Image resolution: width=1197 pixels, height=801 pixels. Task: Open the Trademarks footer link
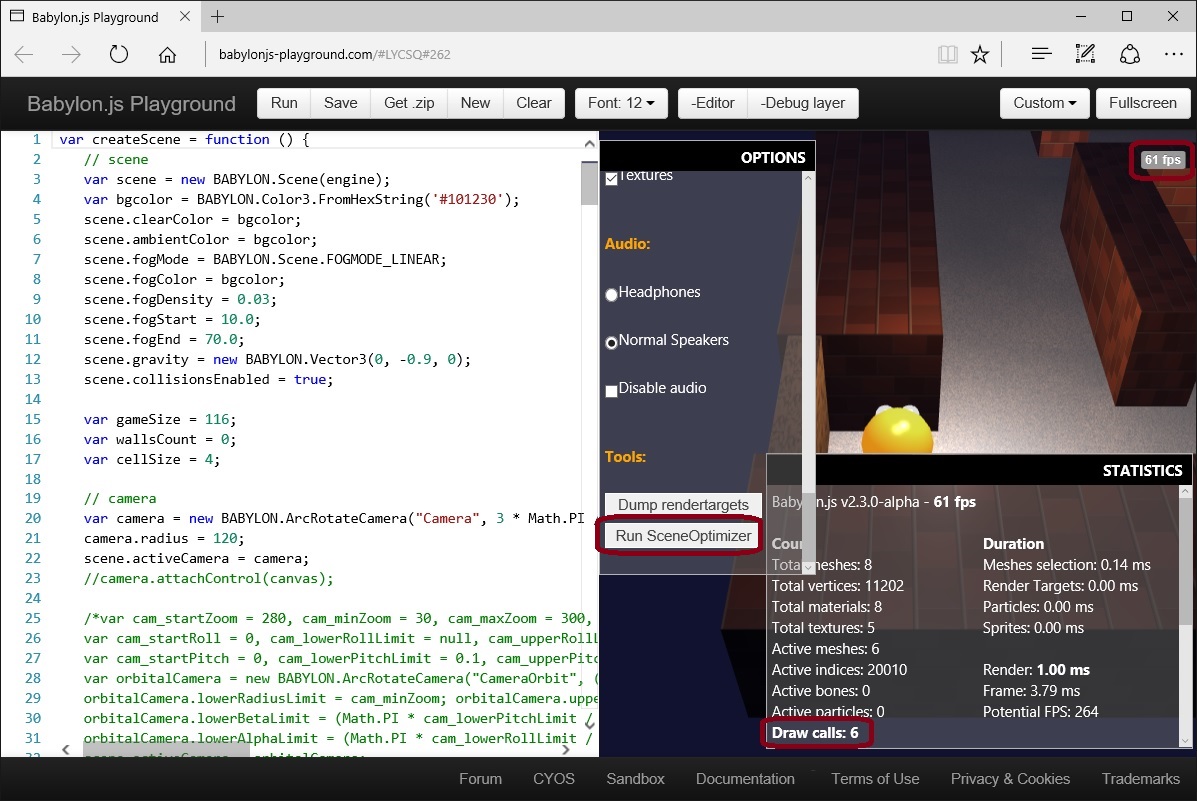click(1141, 779)
